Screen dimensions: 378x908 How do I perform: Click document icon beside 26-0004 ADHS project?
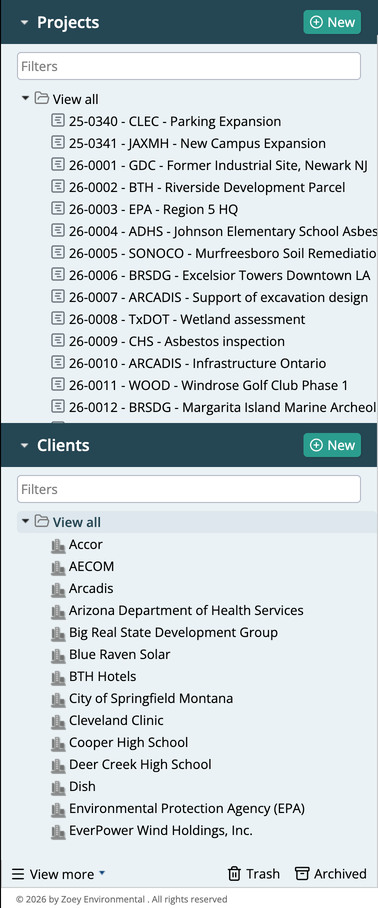coord(58,231)
